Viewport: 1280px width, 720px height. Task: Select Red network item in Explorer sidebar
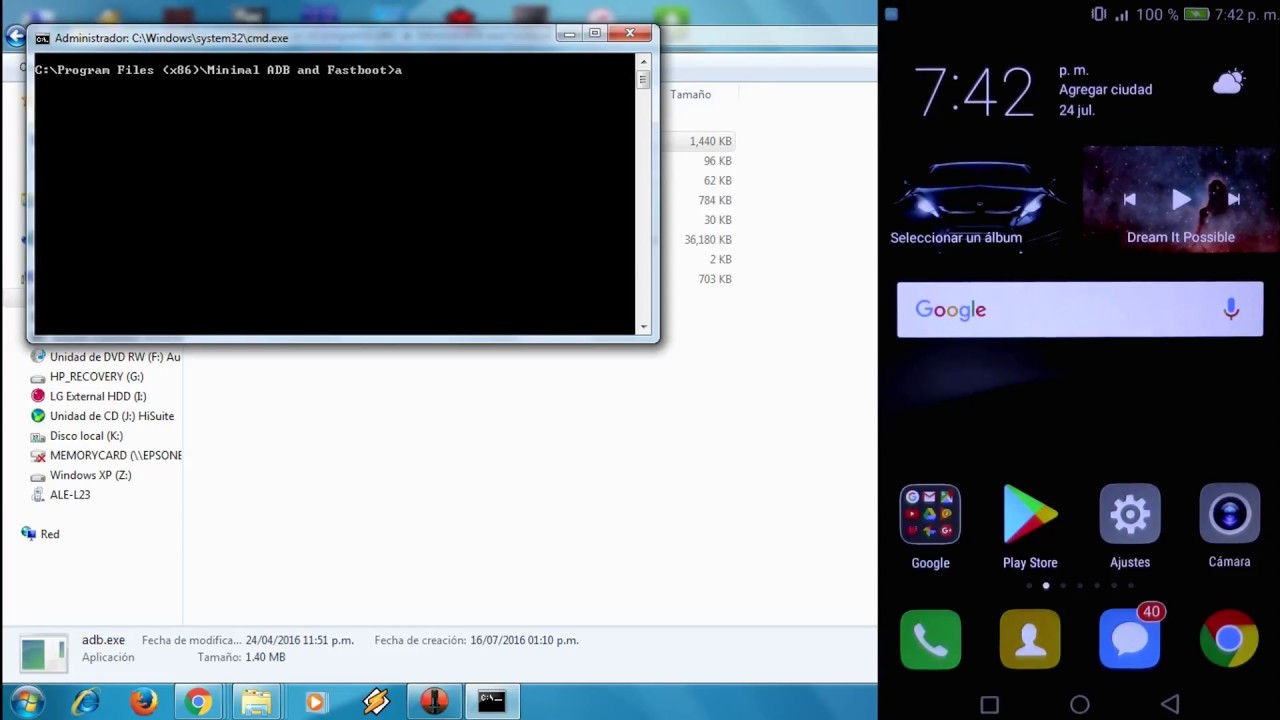click(40, 534)
